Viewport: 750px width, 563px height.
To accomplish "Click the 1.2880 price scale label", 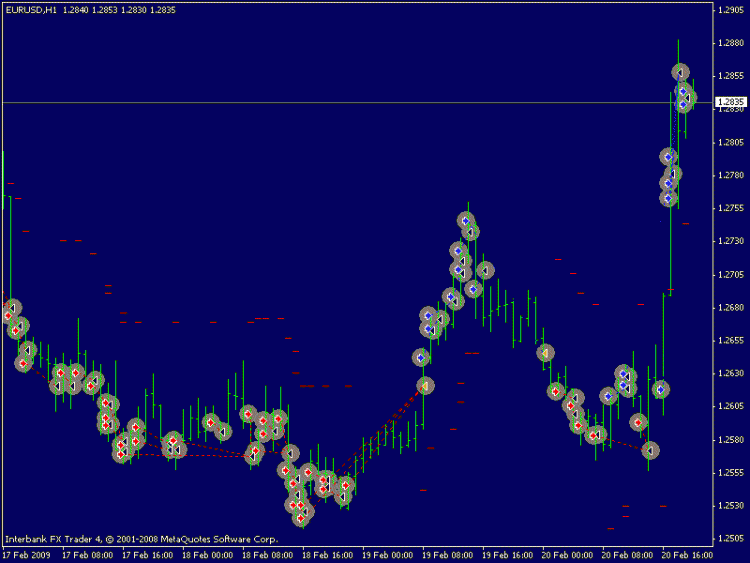I will pyautogui.click(x=731, y=43).
